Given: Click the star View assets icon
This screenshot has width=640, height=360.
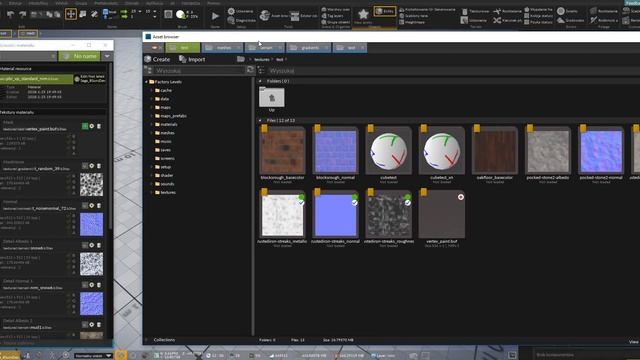Looking at the screenshot, I should point(363,15).
